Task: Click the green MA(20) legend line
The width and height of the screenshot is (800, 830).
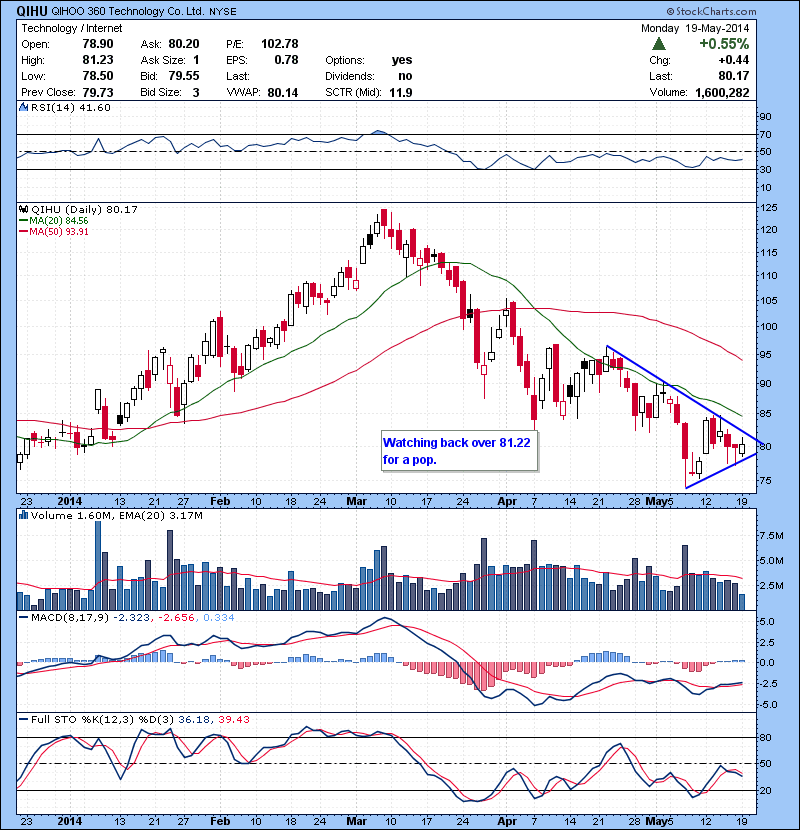Action: (x=23, y=221)
